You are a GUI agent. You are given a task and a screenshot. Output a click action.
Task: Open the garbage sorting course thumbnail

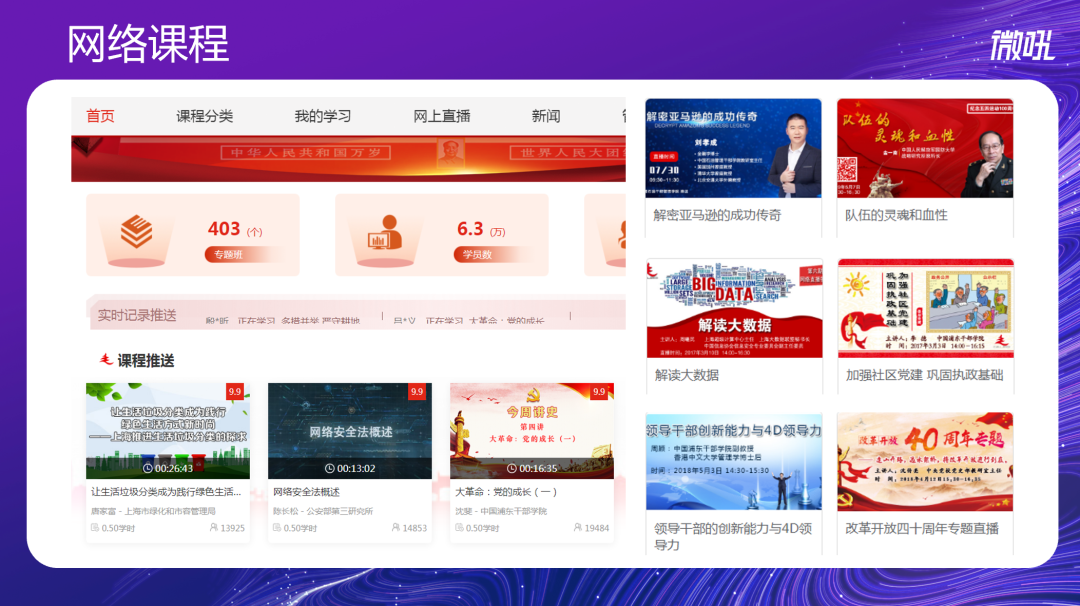tap(168, 431)
